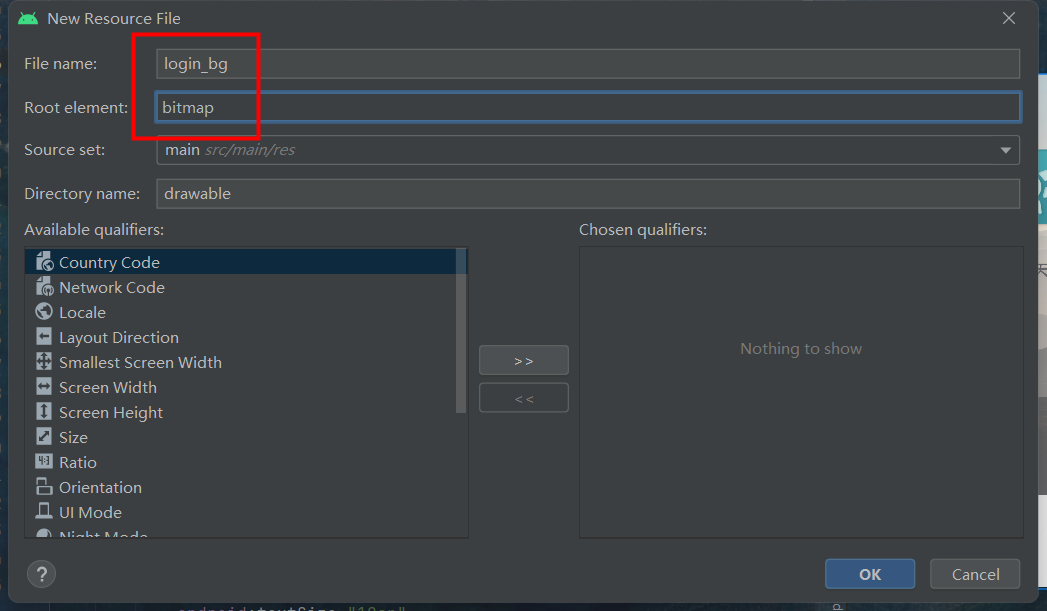The height and width of the screenshot is (611, 1047).
Task: Click the Size qualifier icon
Action: click(x=42, y=437)
